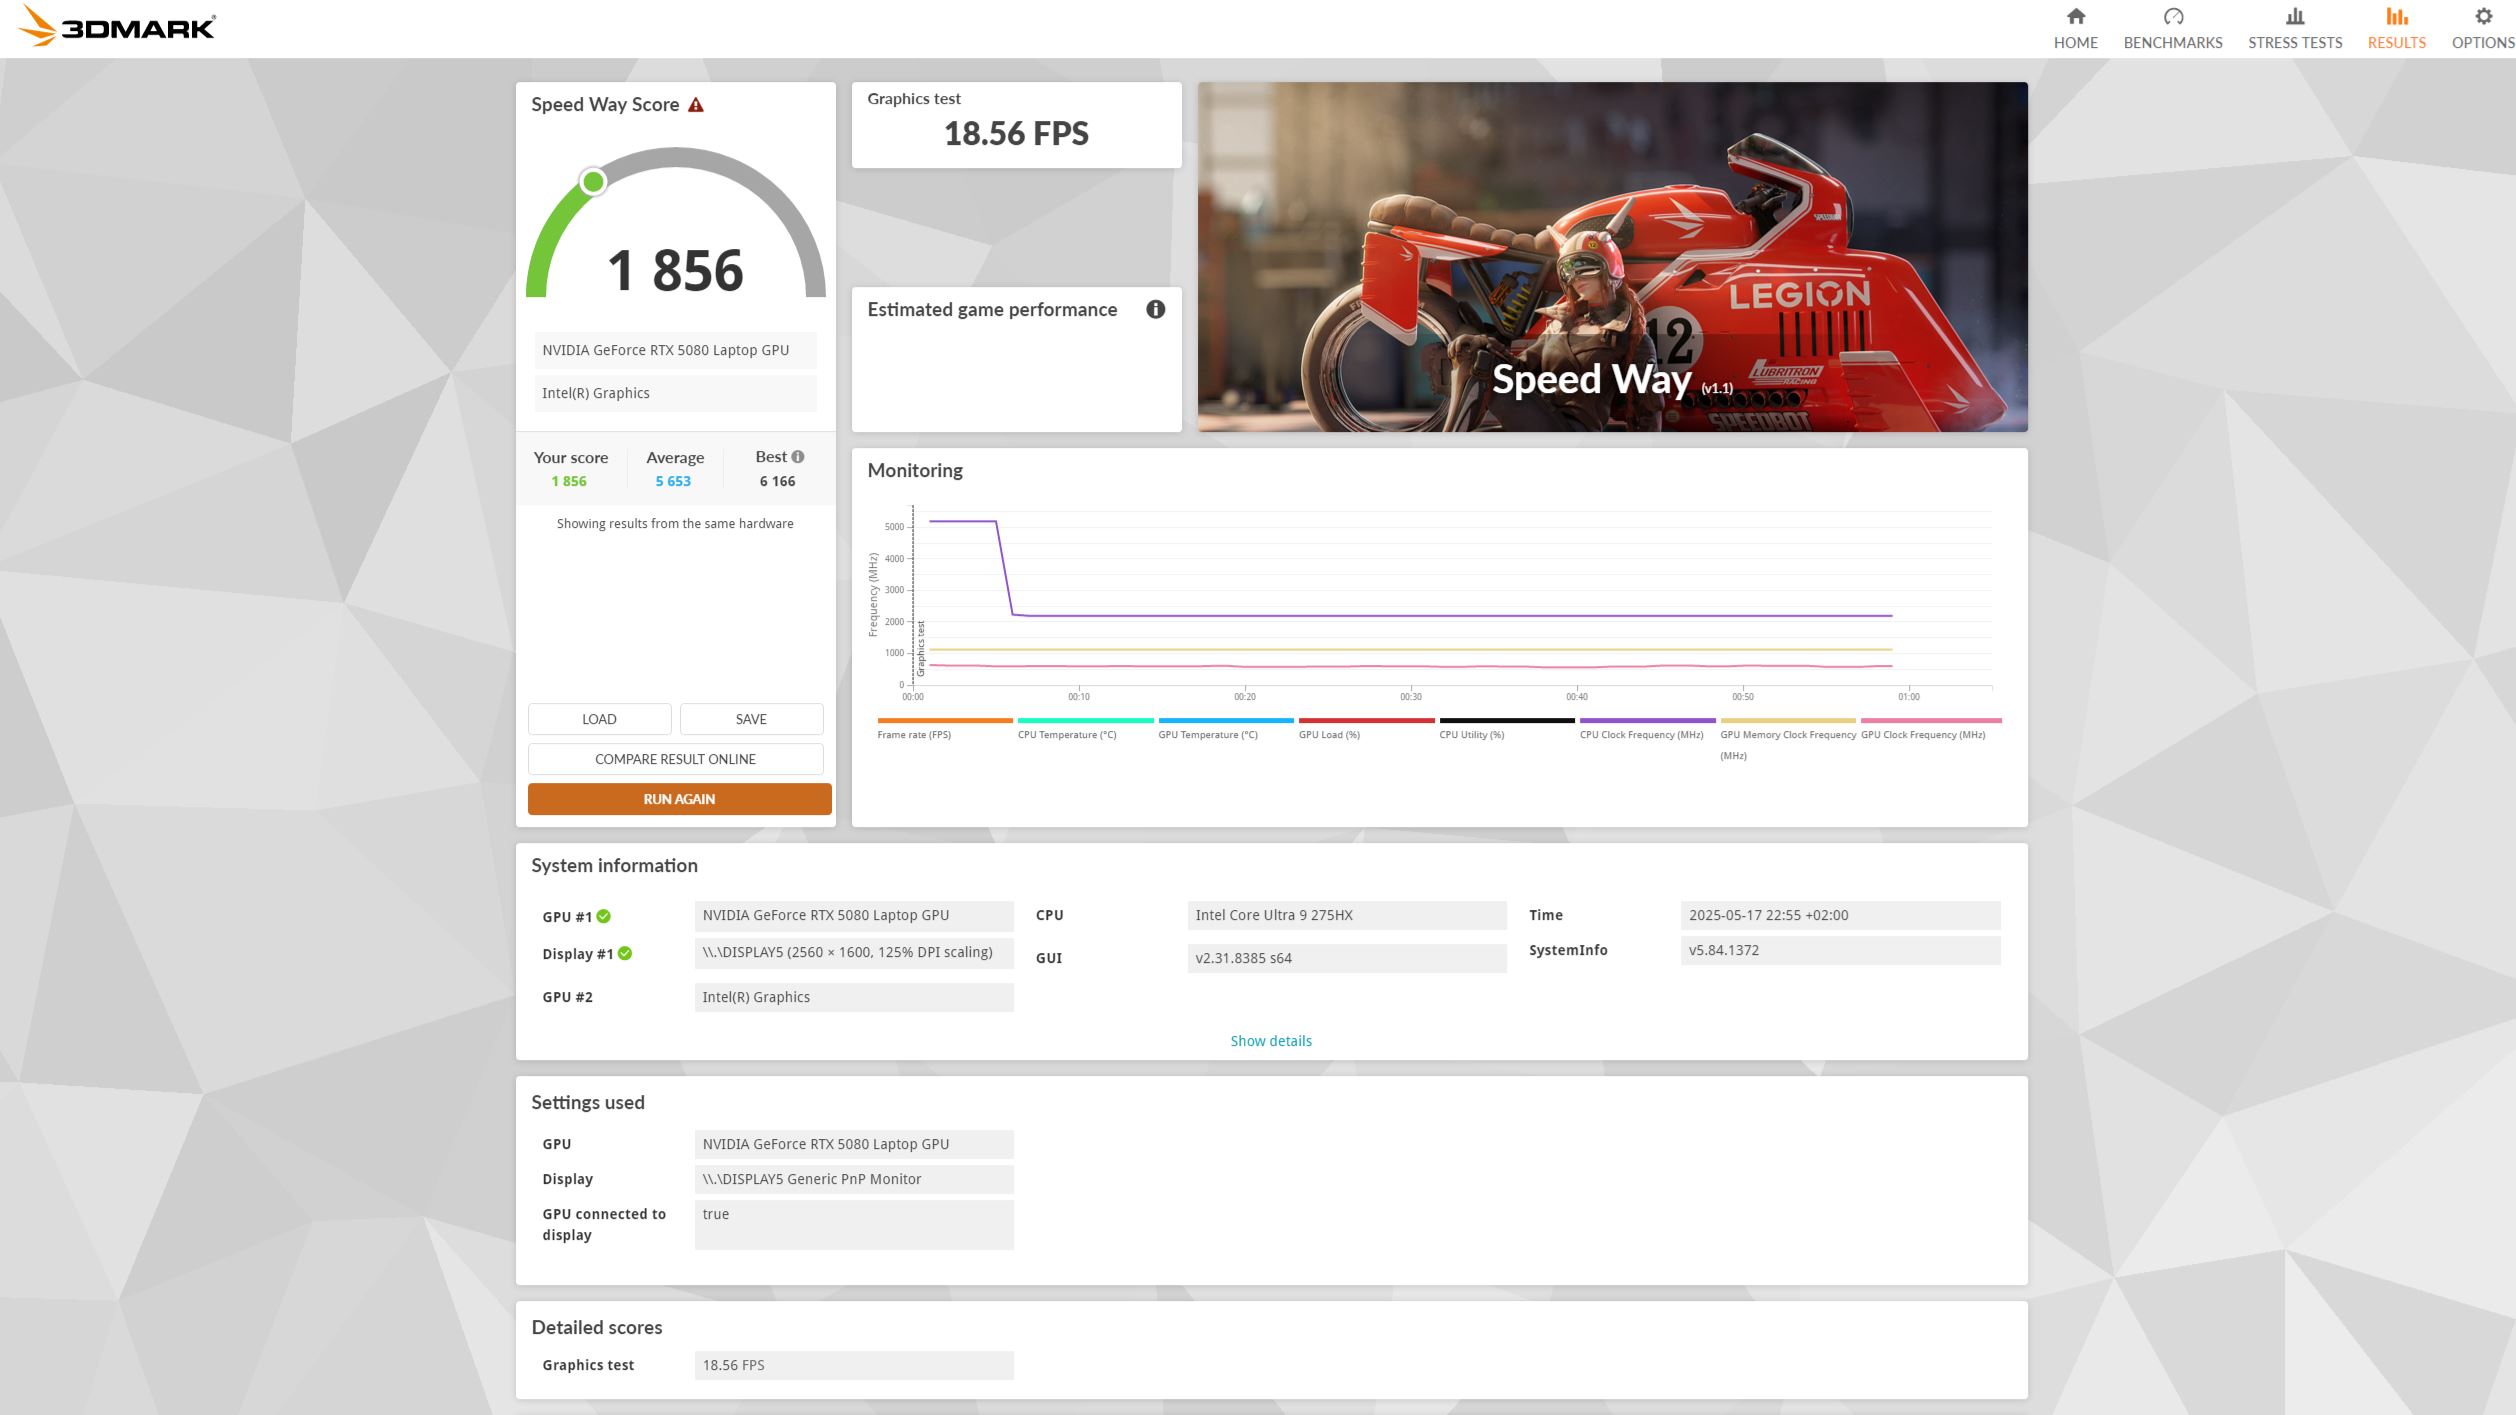Click GPU field under Settings used
This screenshot has width=2516, height=1415.
854,1144
